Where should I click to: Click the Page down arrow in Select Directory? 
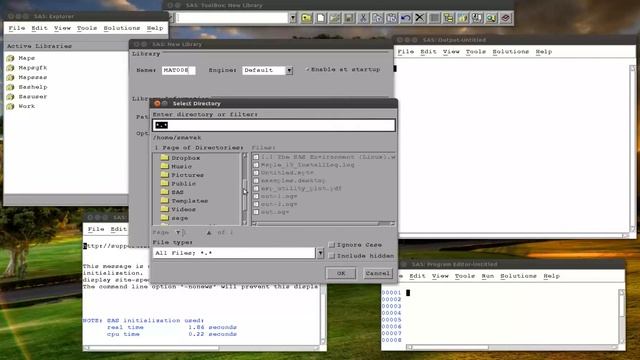(x=178, y=232)
